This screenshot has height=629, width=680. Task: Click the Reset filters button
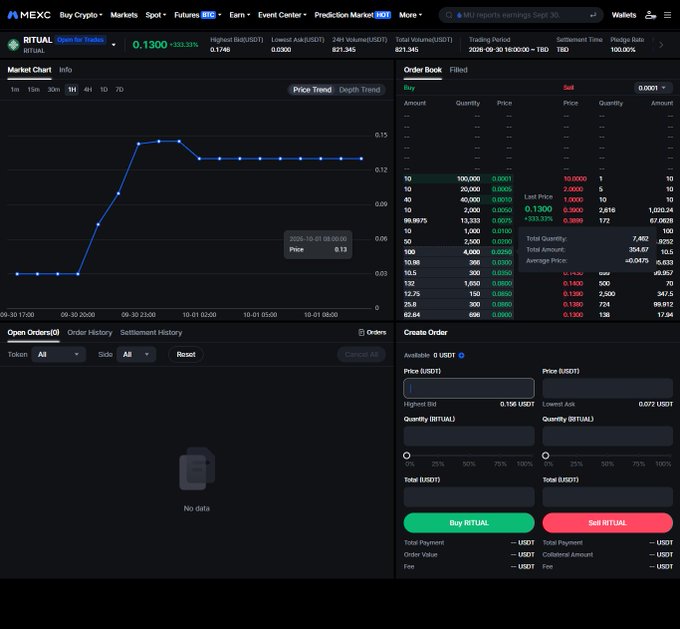[186, 354]
